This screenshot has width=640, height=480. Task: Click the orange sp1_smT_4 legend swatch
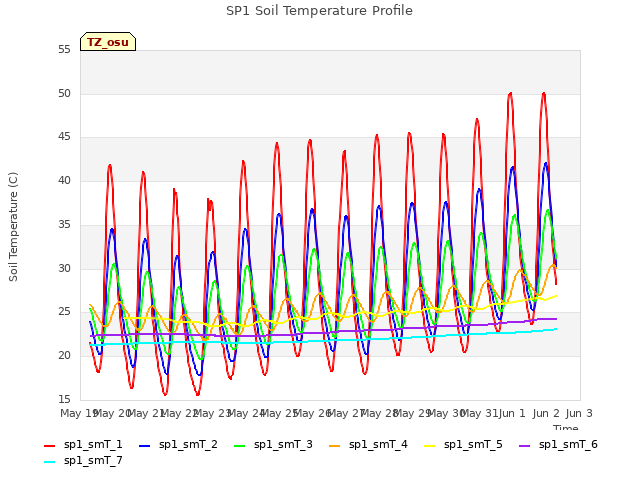(x=334, y=446)
